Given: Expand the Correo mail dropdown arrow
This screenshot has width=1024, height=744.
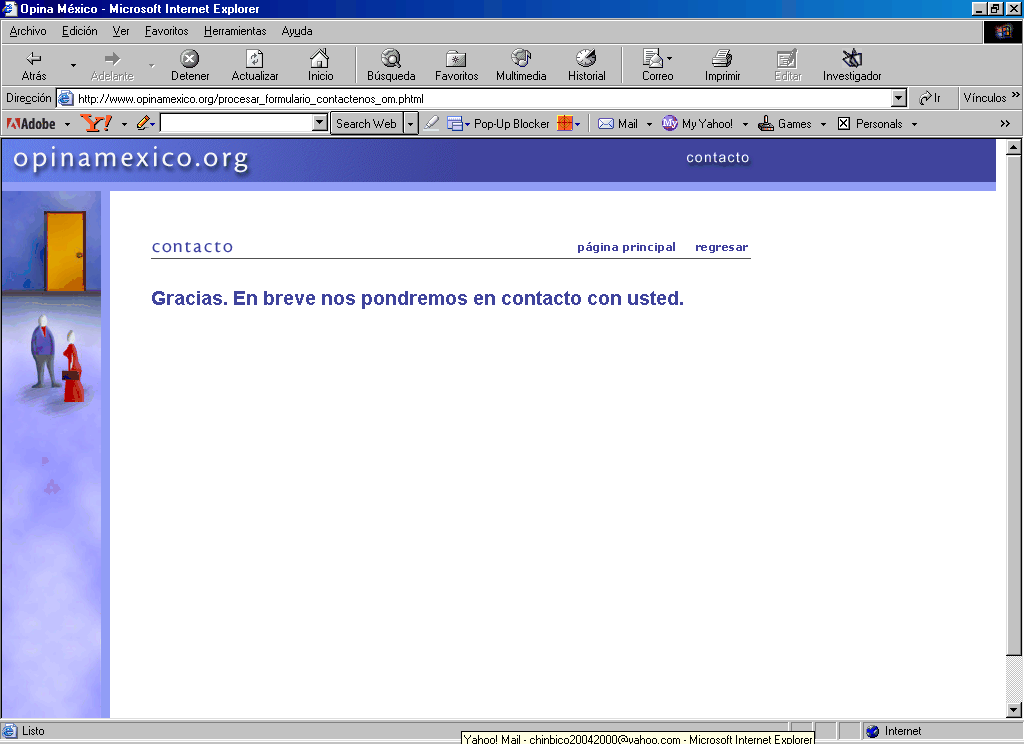Looking at the screenshot, I should 670,59.
